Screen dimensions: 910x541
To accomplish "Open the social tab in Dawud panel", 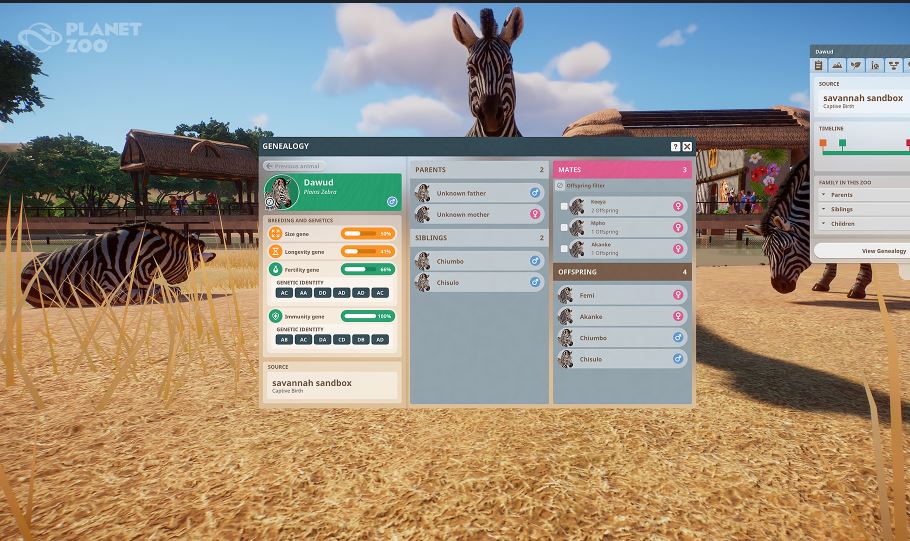I will point(875,66).
